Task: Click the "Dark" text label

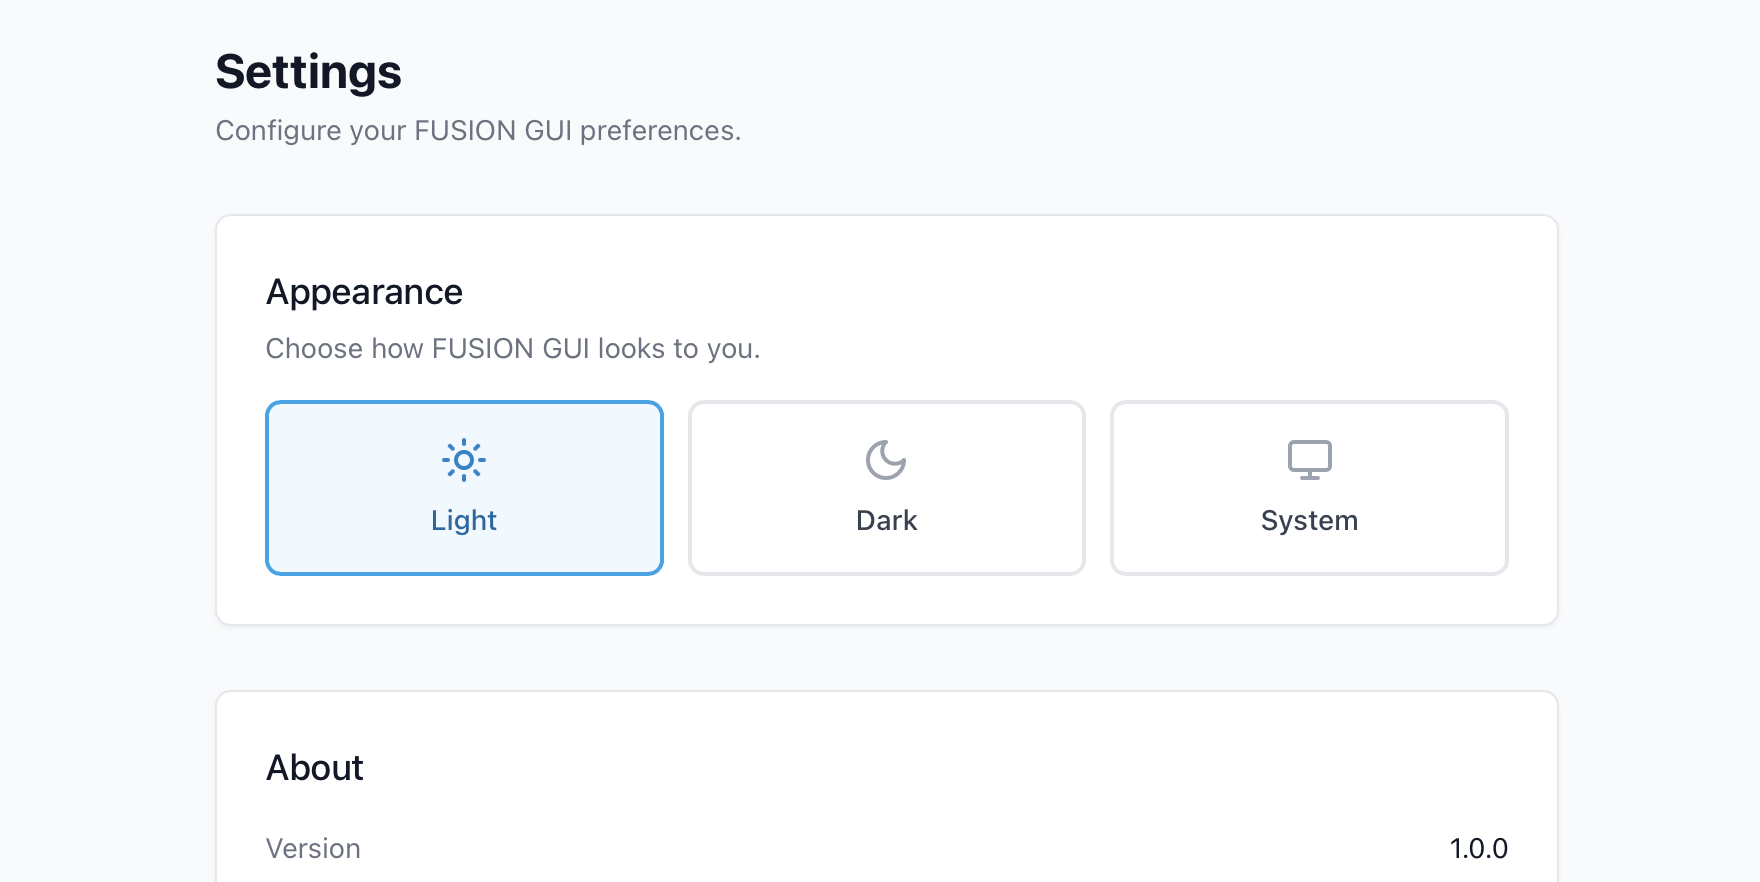Action: [886, 521]
